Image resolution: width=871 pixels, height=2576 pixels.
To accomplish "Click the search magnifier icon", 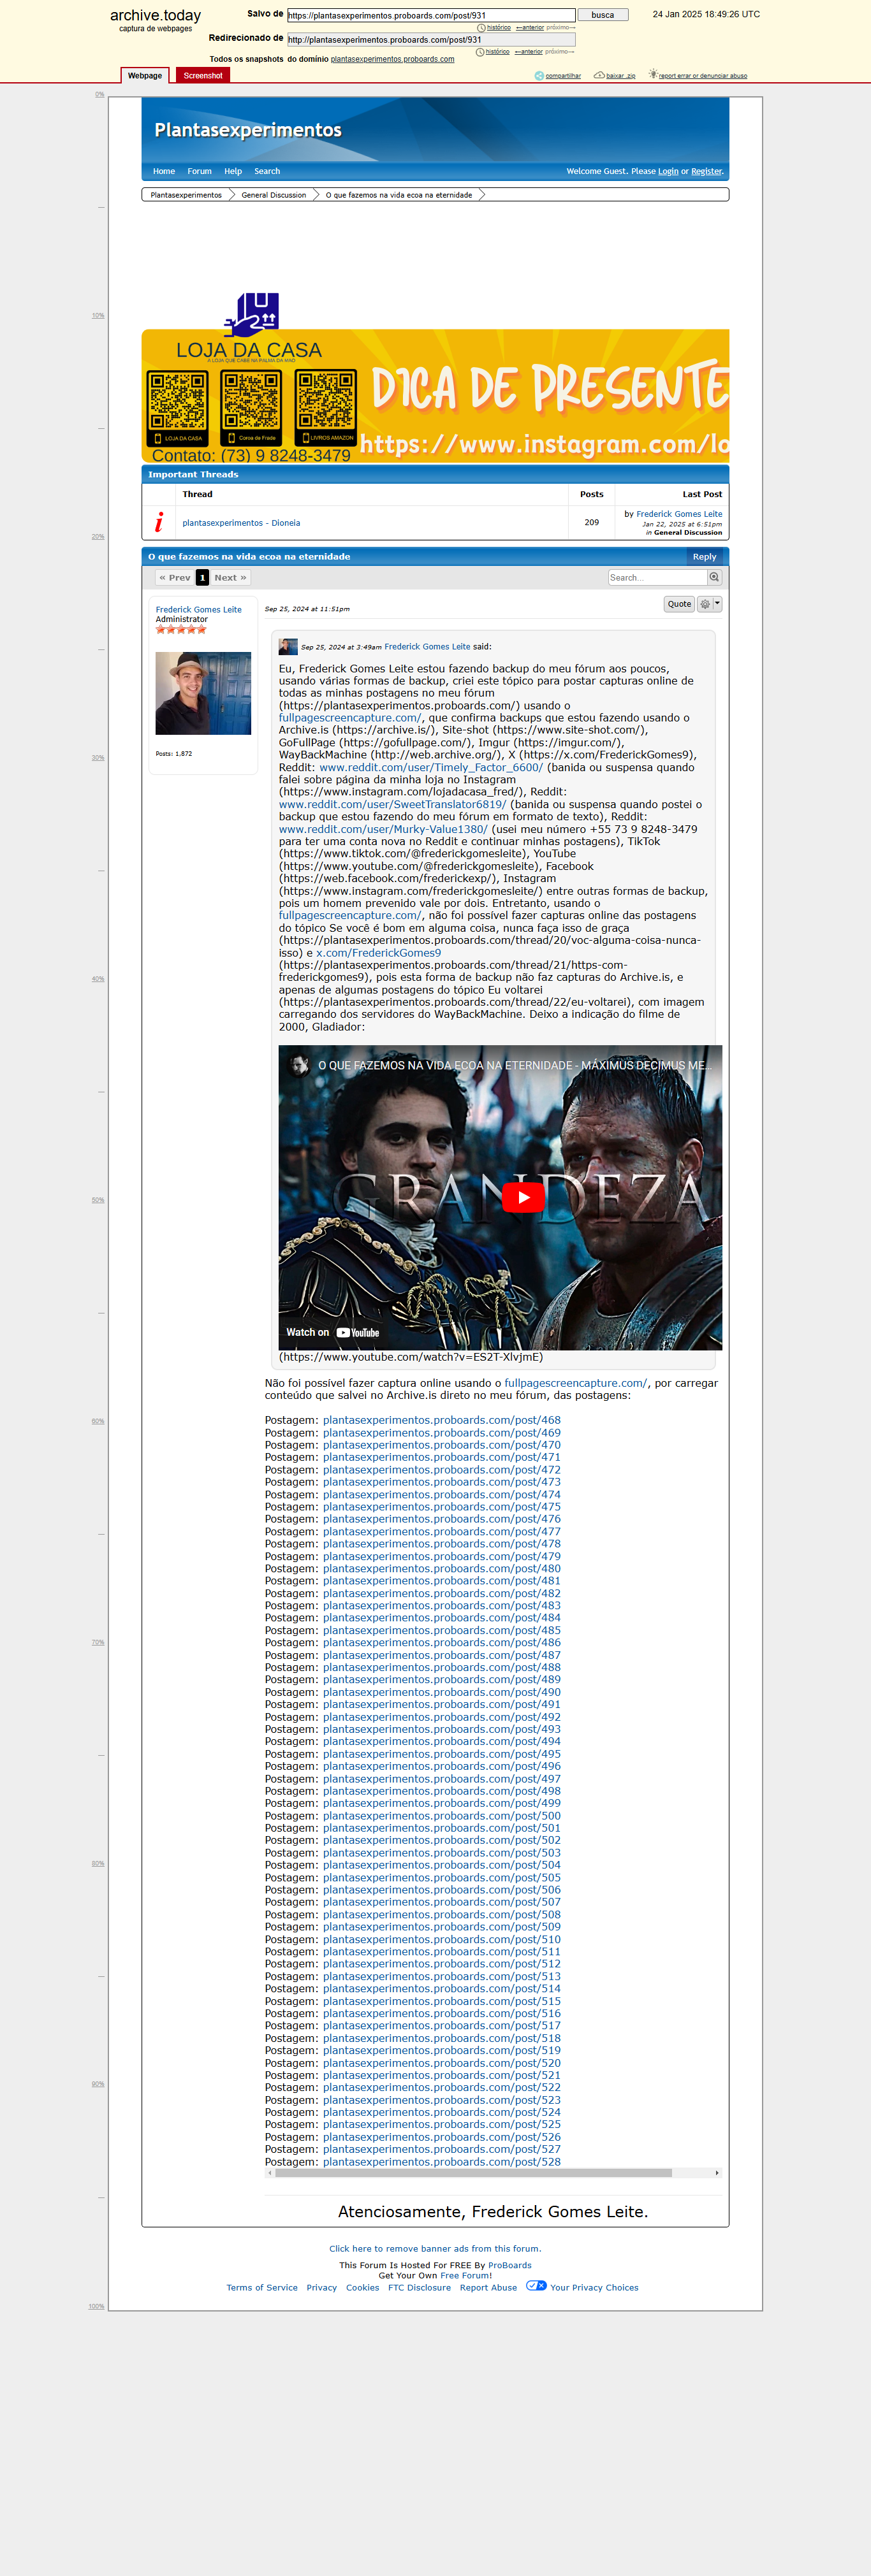I will tap(714, 577).
